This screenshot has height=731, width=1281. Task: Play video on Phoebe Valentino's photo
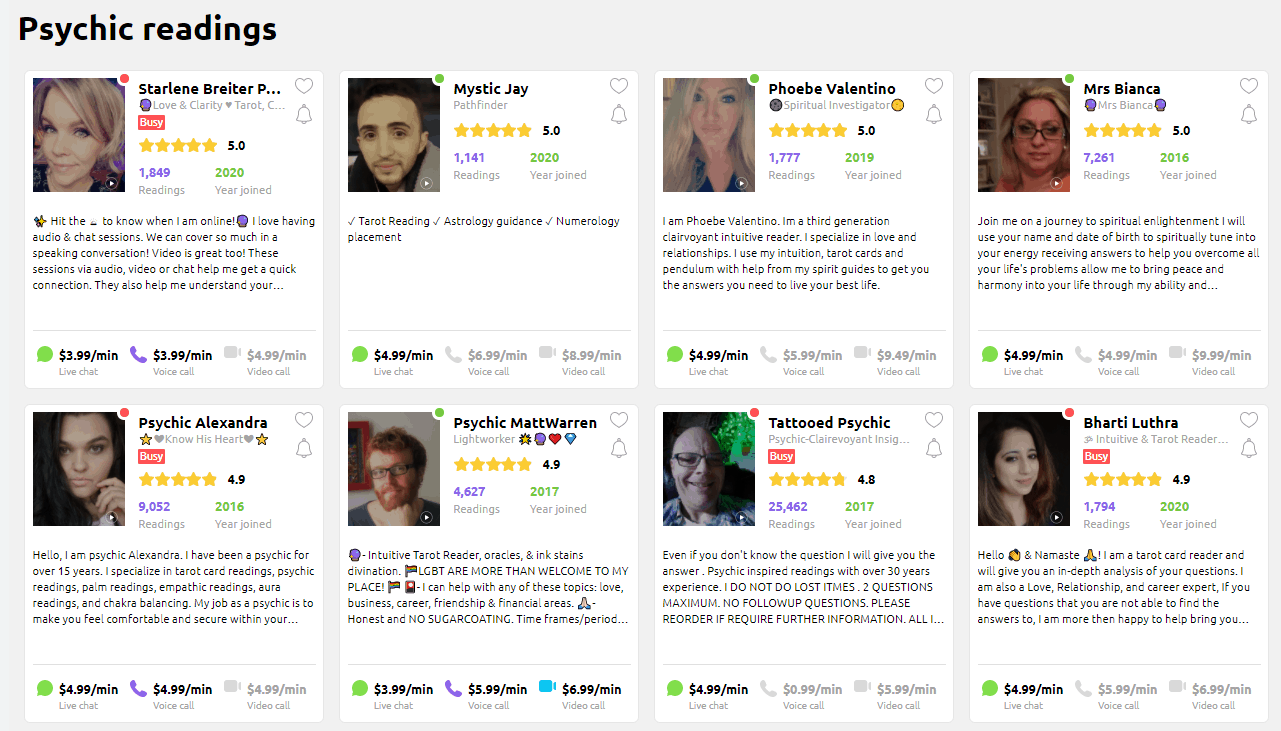(742, 183)
